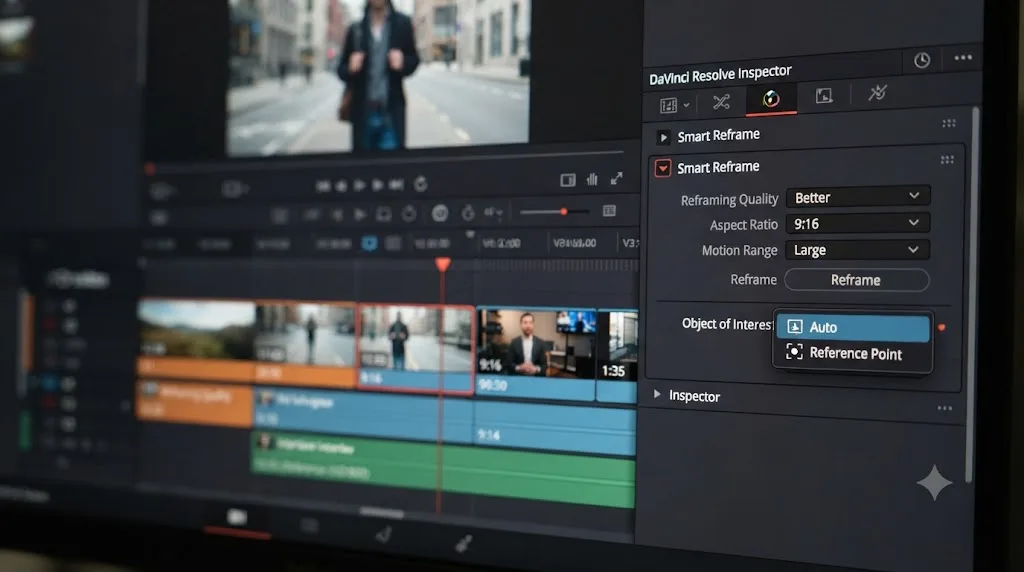The image size is (1024, 572).
Task: Collapse the open Smart Reframe section
Action: pyautogui.click(x=662, y=168)
